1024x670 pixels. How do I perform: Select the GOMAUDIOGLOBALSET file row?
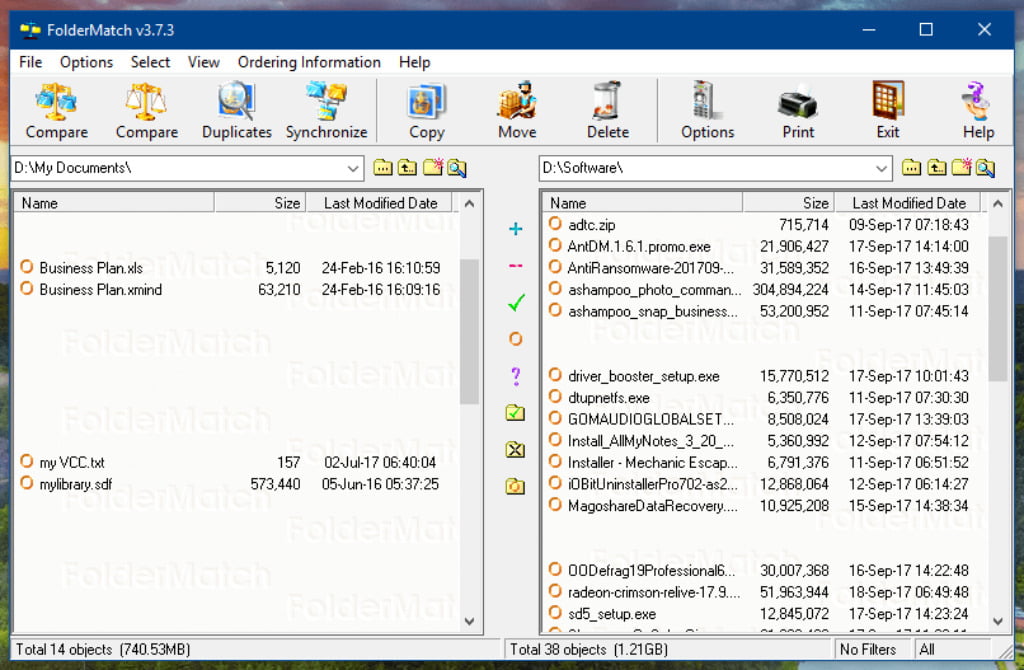(759, 419)
